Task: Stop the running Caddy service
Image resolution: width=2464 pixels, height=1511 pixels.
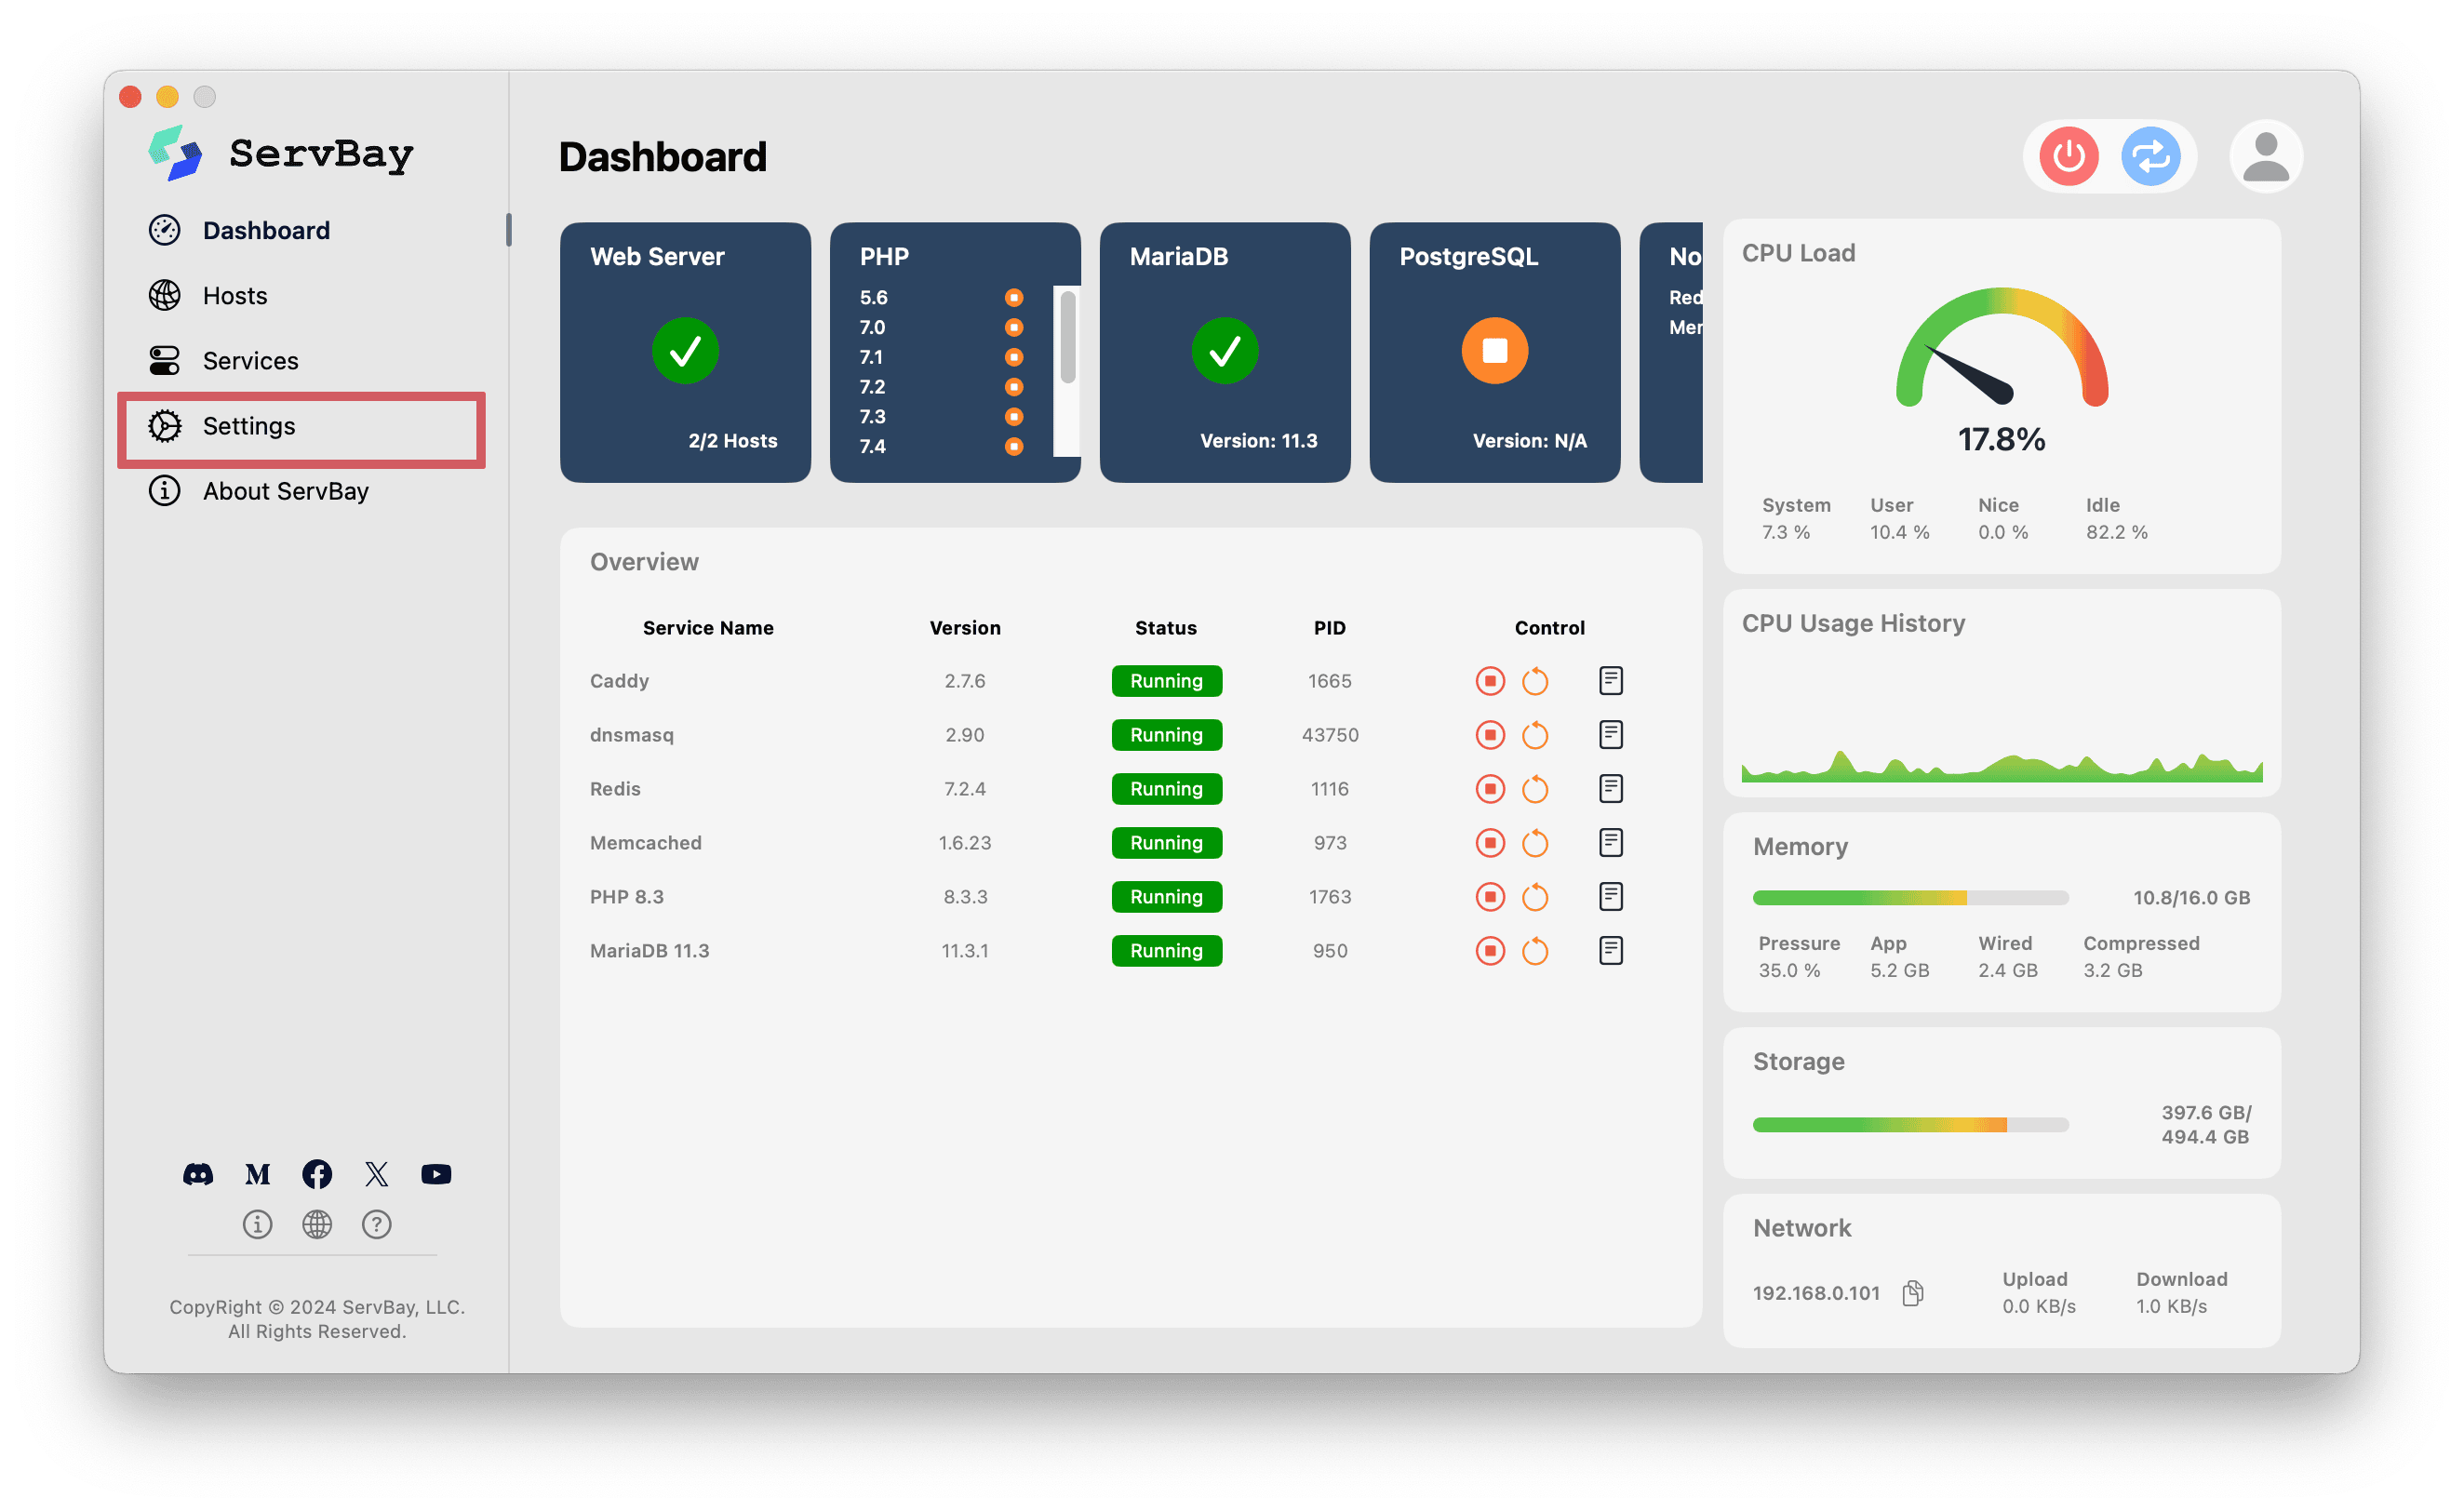Action: point(1491,681)
